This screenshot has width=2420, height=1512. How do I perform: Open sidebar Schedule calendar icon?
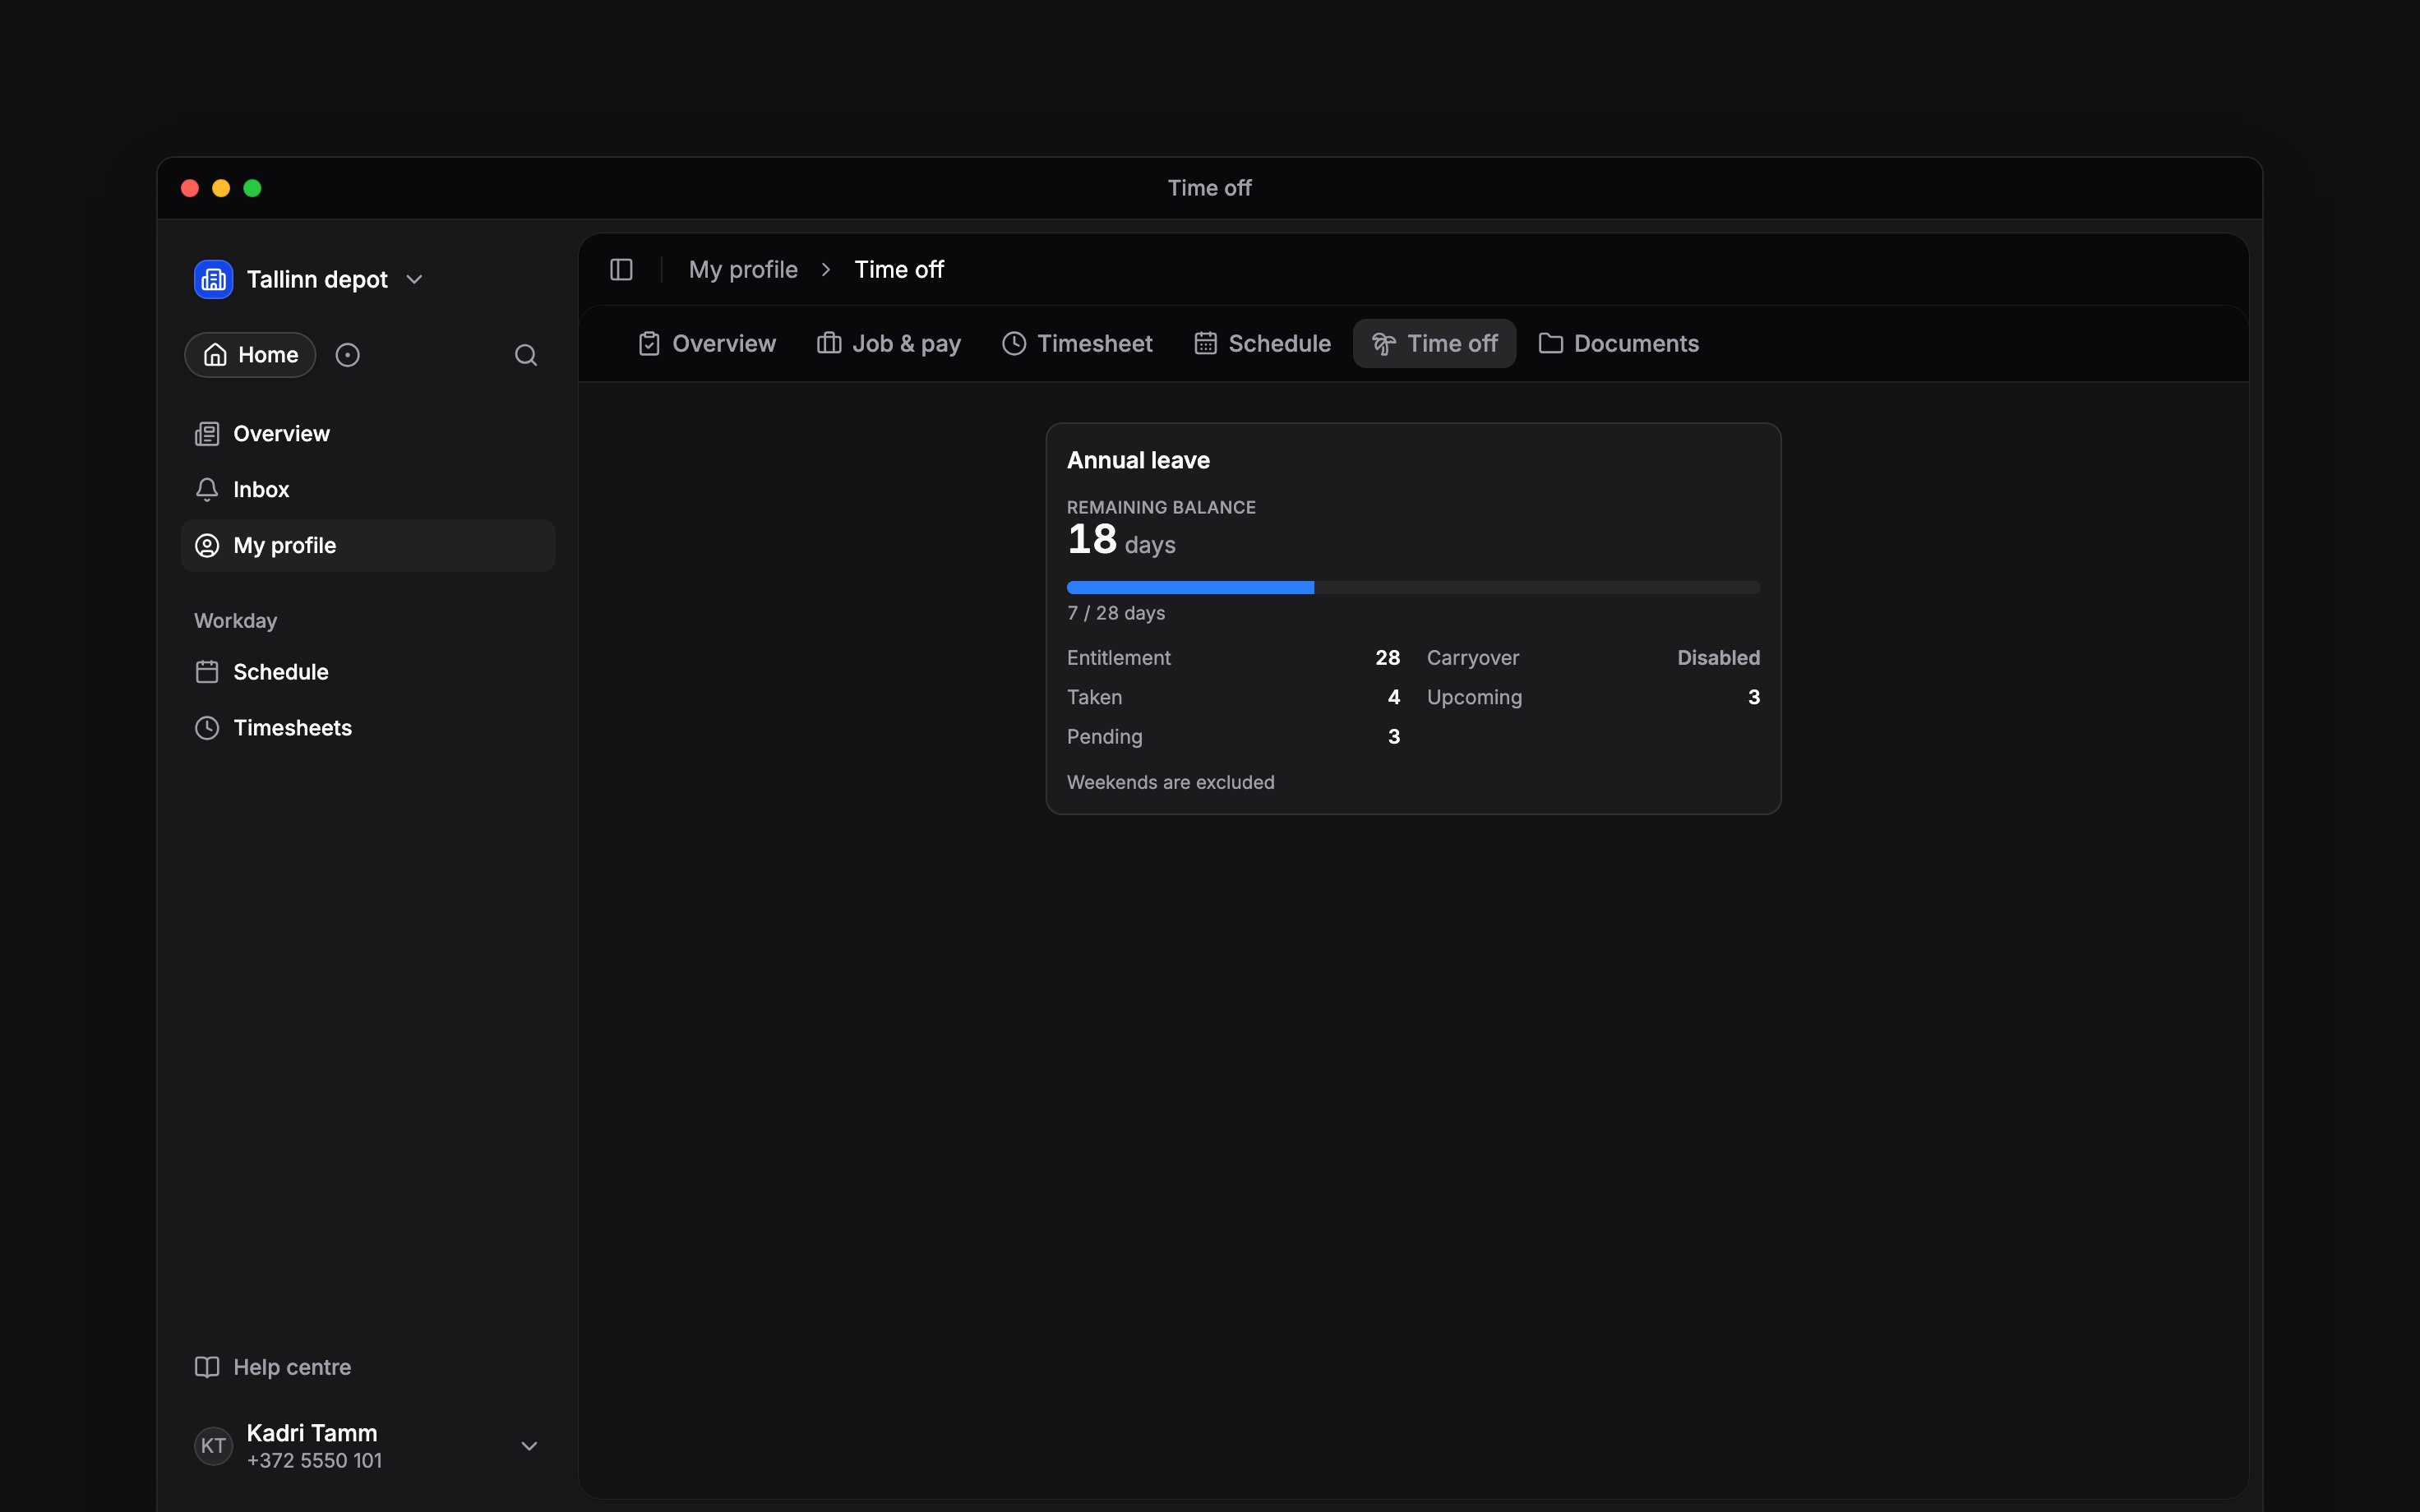coord(207,672)
